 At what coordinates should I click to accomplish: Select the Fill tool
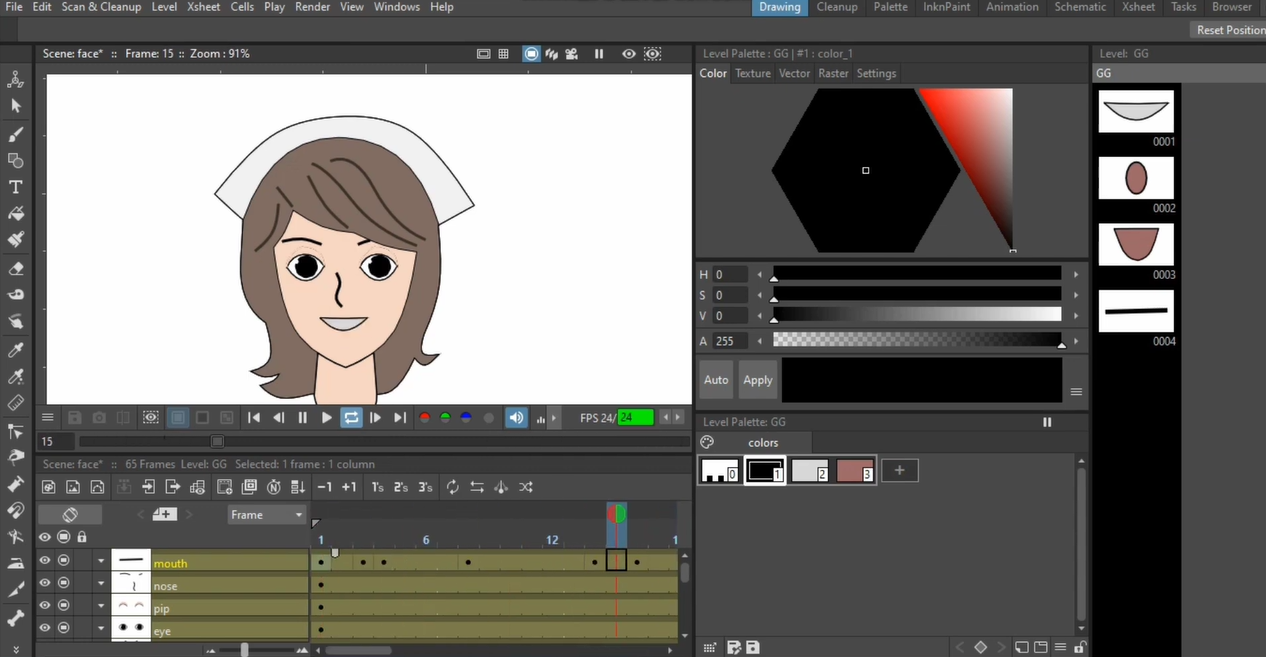pyautogui.click(x=15, y=212)
